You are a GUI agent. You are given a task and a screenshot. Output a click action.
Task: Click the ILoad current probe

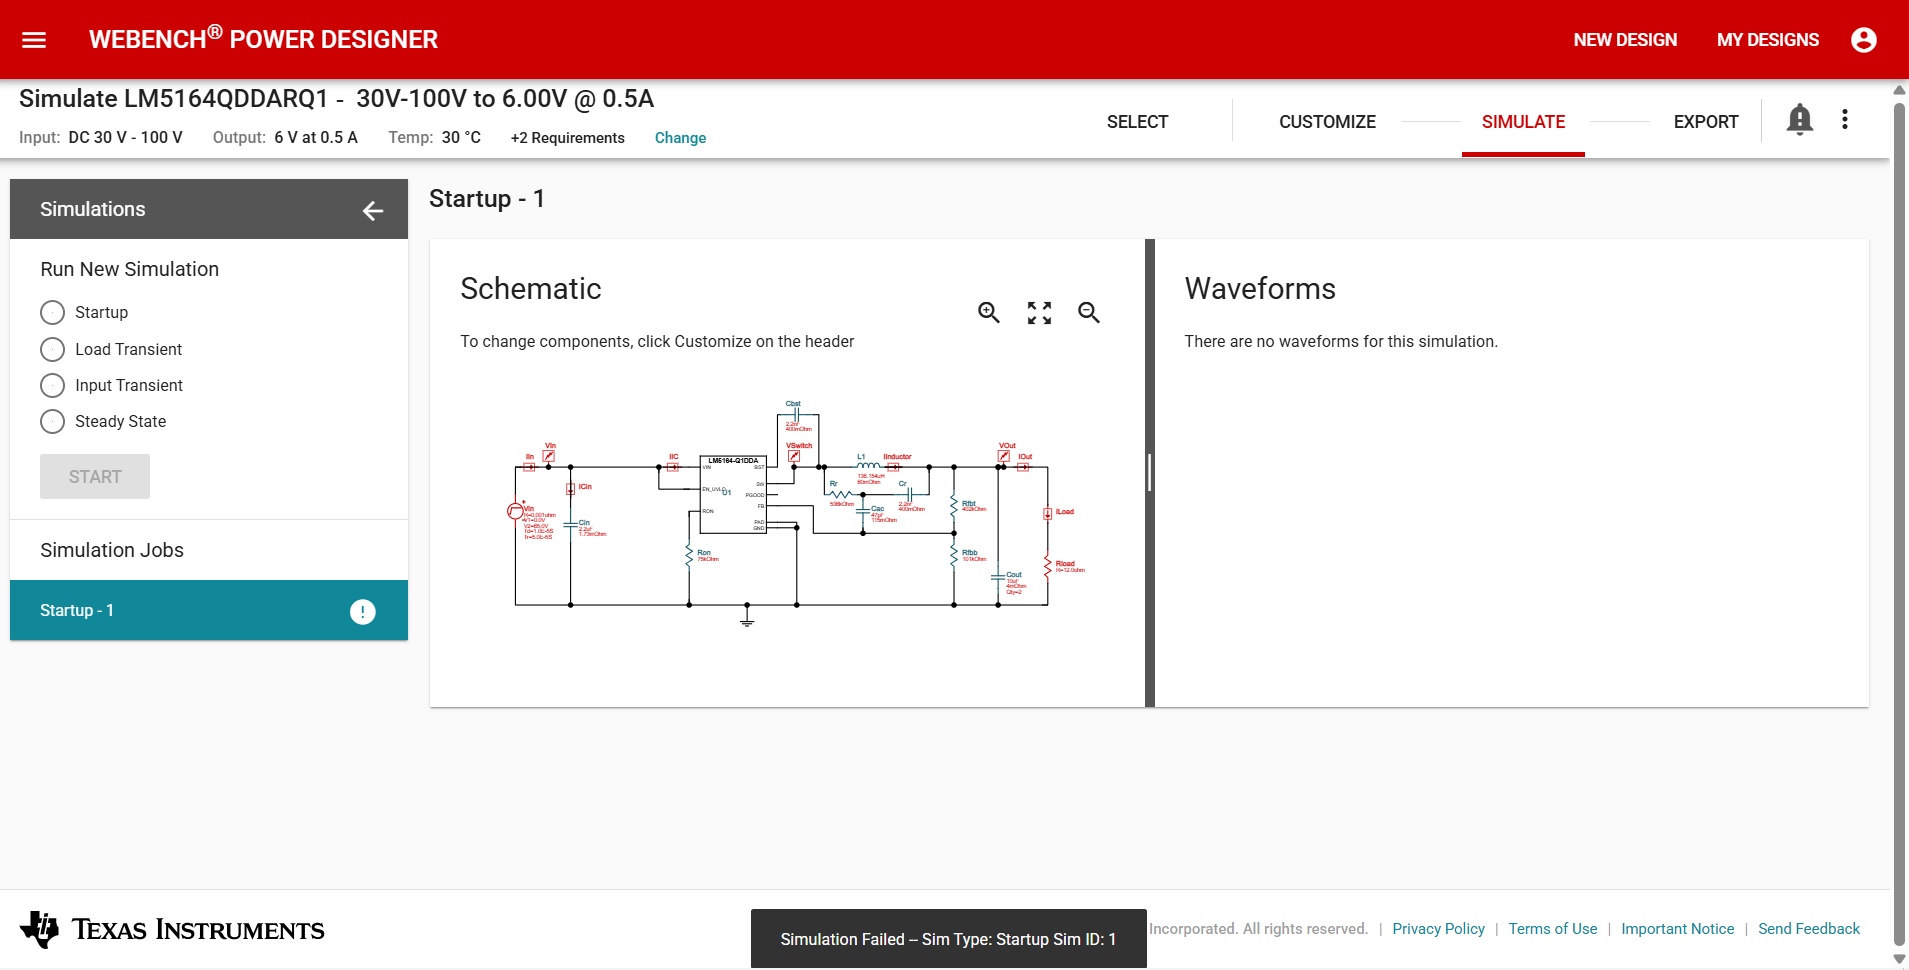coord(1048,514)
